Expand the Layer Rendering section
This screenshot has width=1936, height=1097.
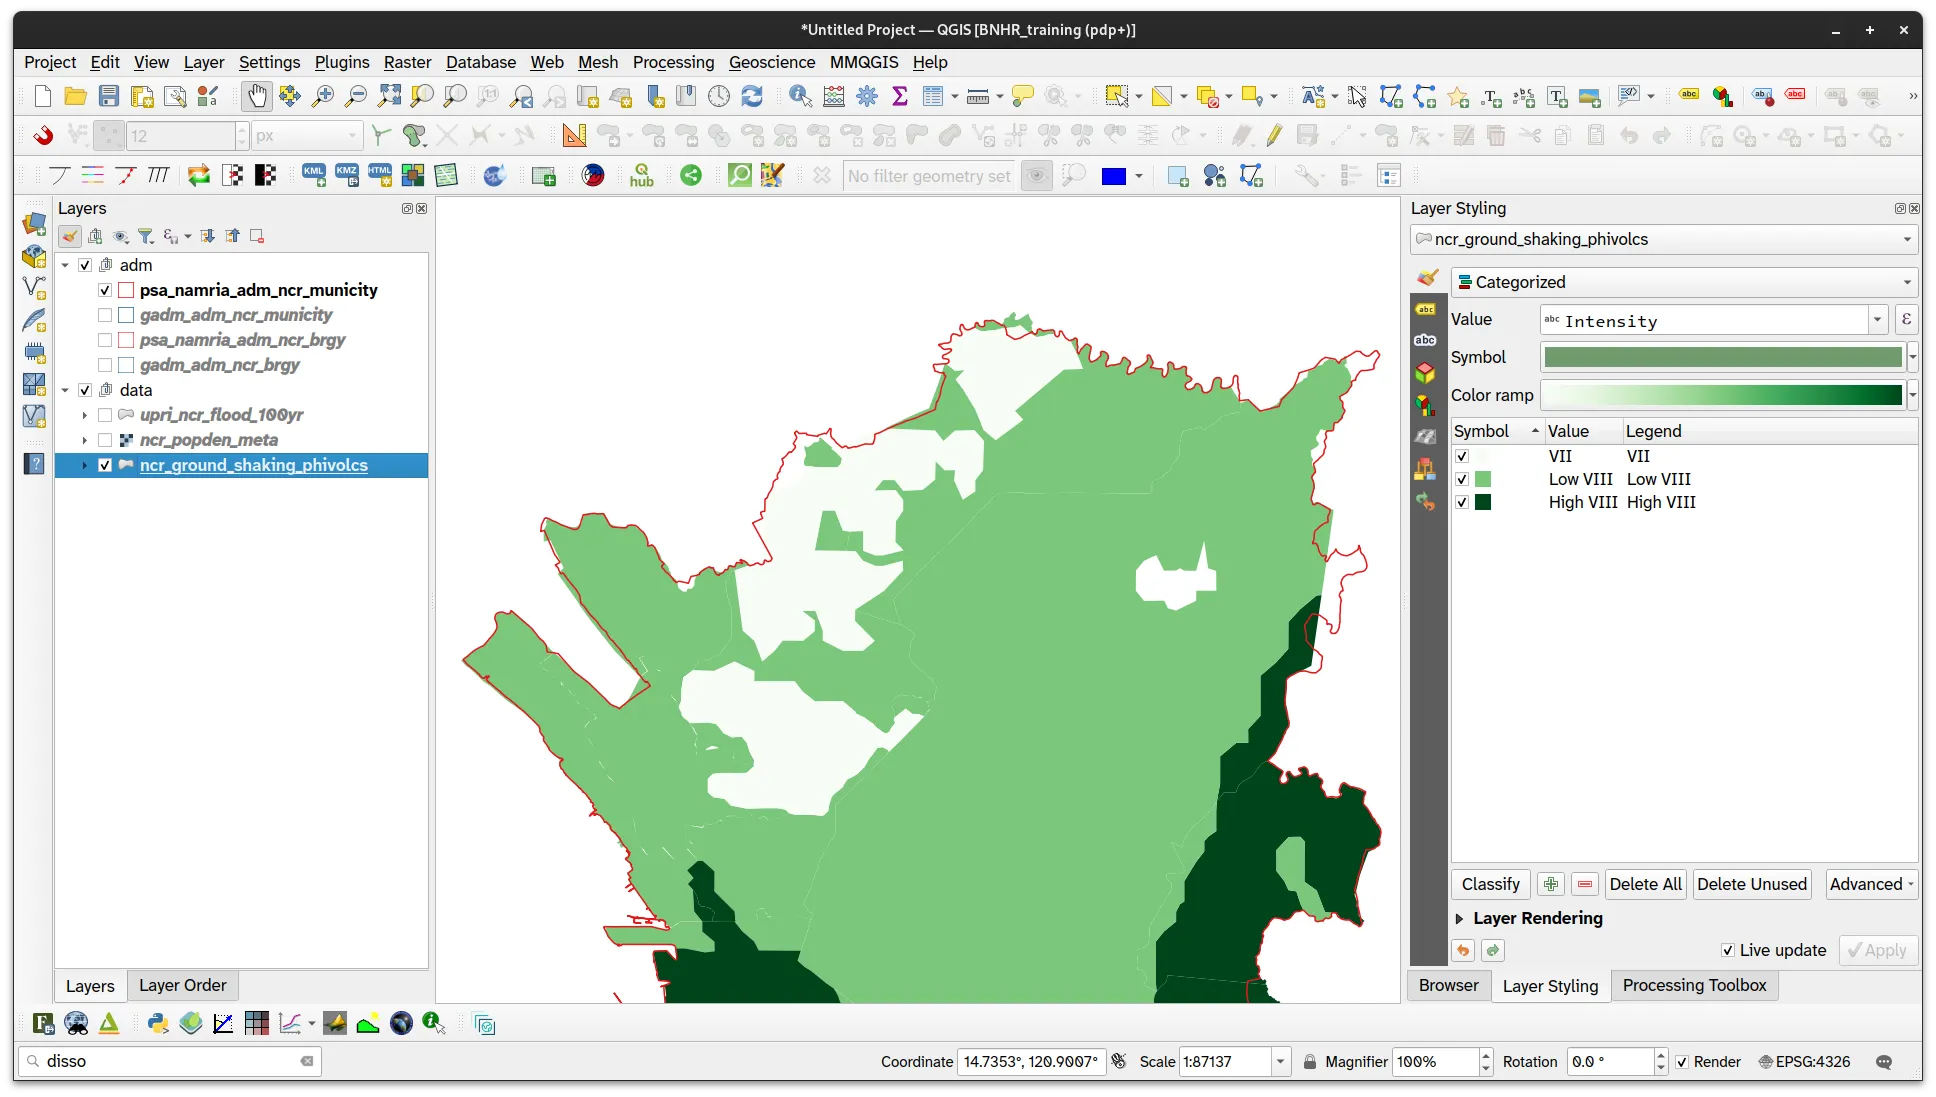(x=1459, y=918)
